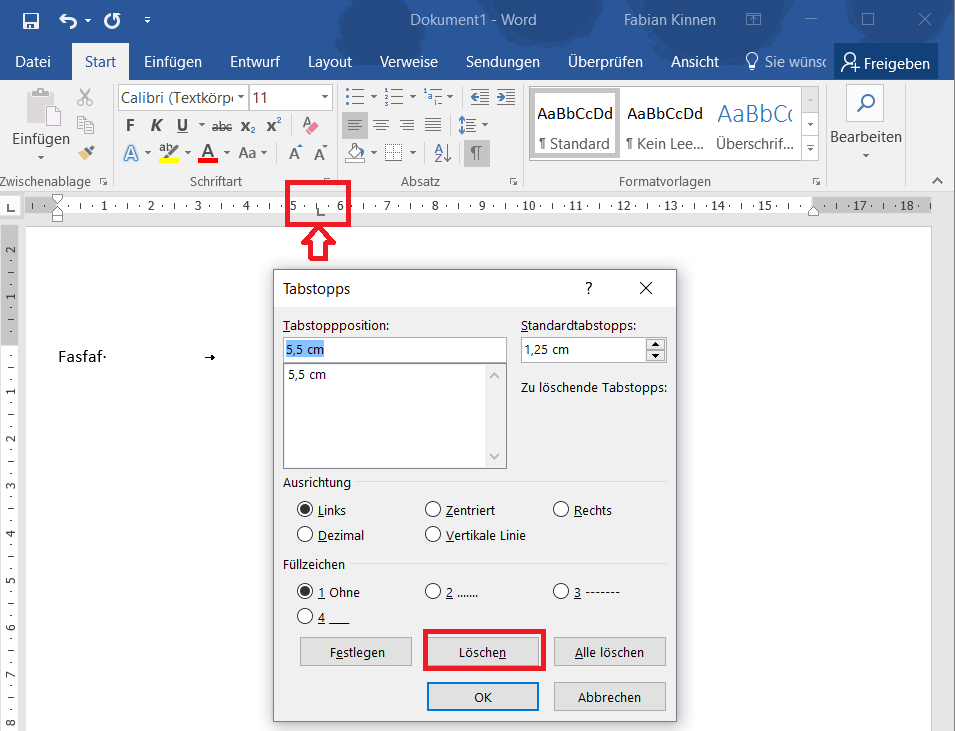
Task: Select Rechts alignment radio button
Action: click(561, 509)
